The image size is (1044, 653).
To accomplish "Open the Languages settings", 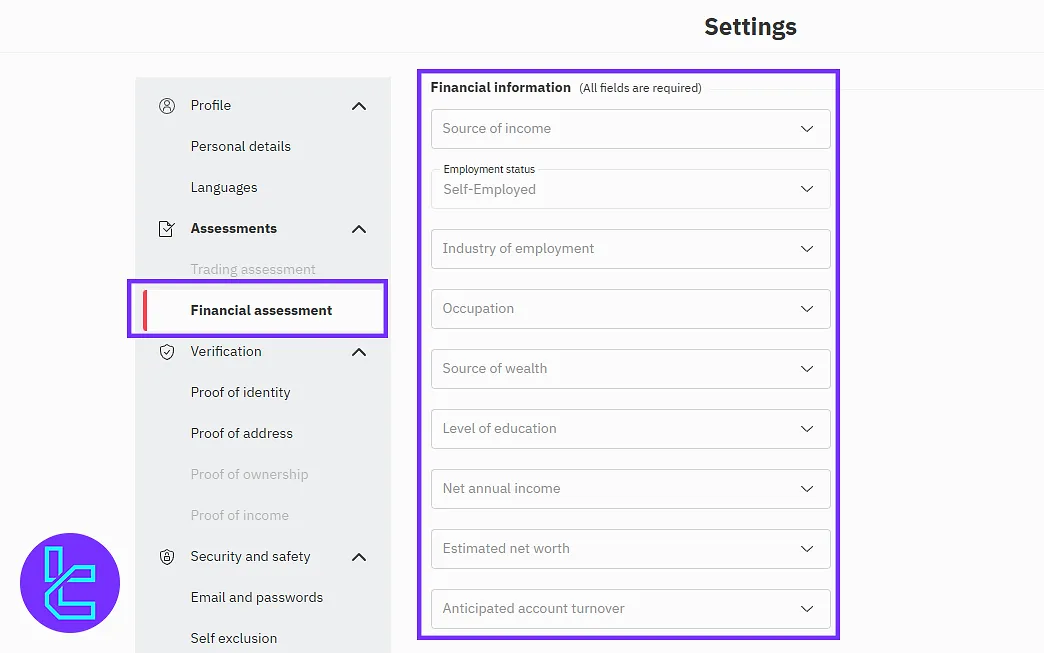I will tap(224, 188).
